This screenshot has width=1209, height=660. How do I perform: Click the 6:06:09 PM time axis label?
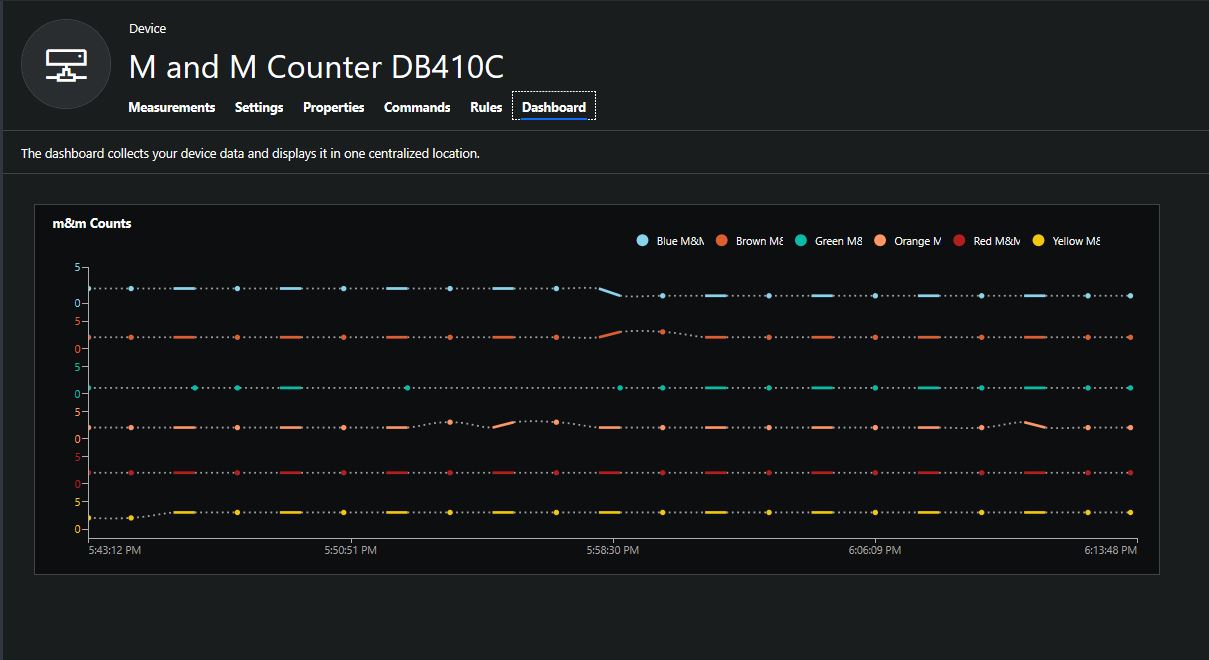[875, 550]
